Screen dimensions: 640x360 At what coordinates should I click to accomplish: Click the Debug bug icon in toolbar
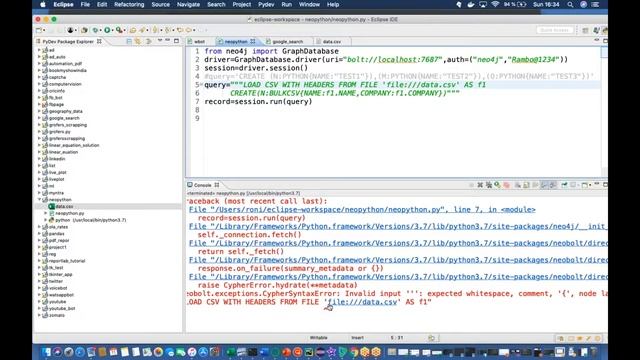95,30
